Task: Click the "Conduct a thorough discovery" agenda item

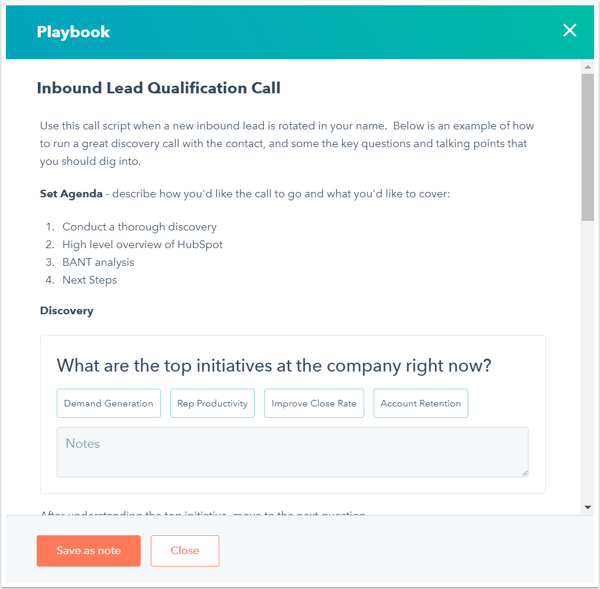Action: click(139, 227)
